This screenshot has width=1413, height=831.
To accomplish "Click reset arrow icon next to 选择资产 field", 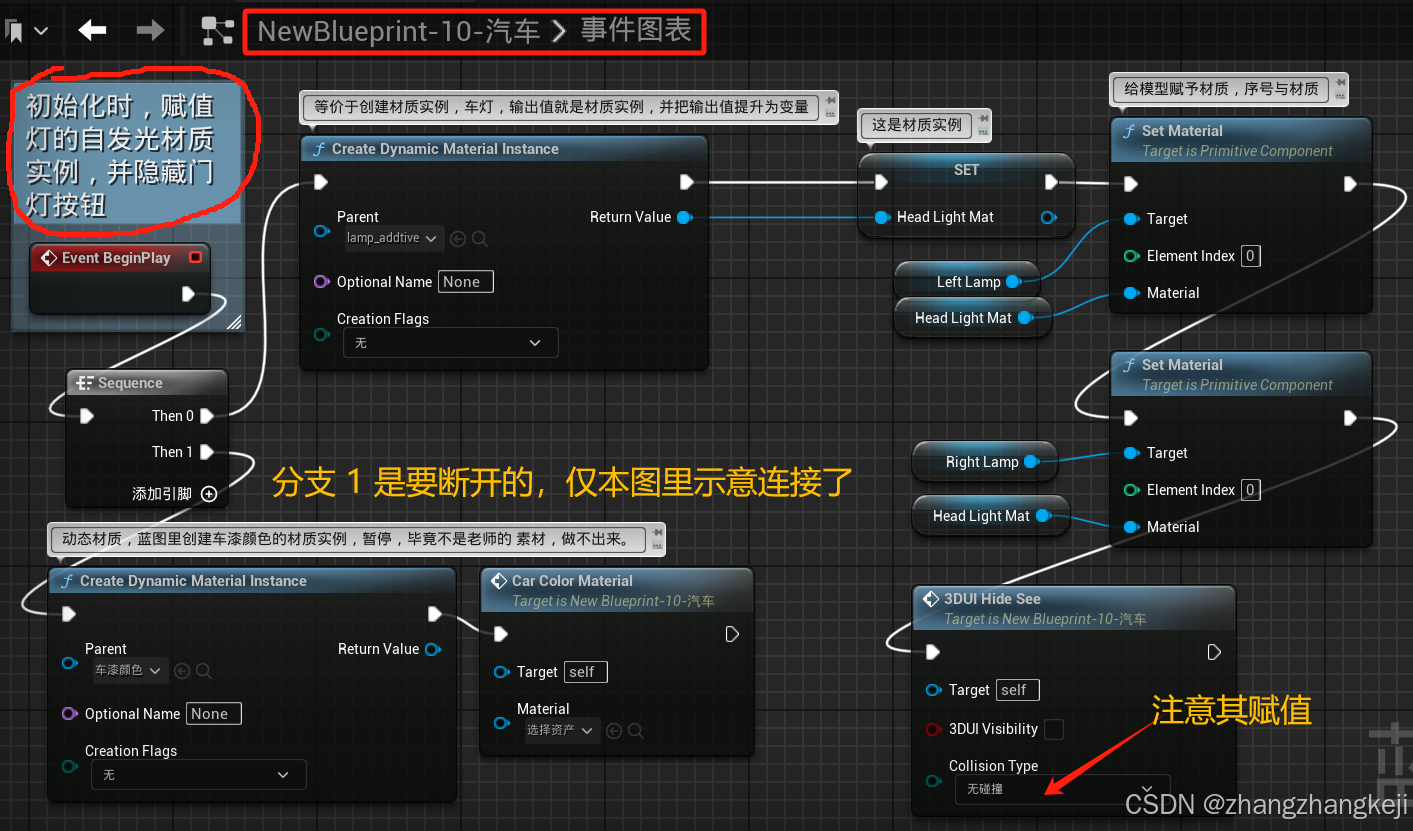I will pos(613,730).
